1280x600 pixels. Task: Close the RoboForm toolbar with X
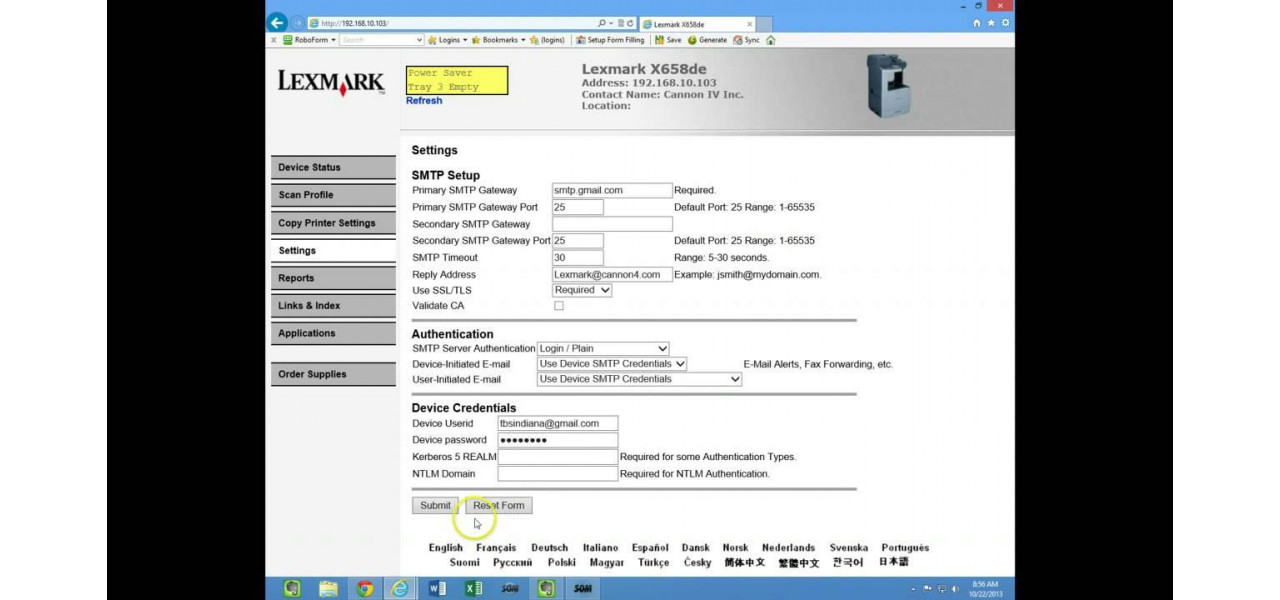click(x=274, y=40)
